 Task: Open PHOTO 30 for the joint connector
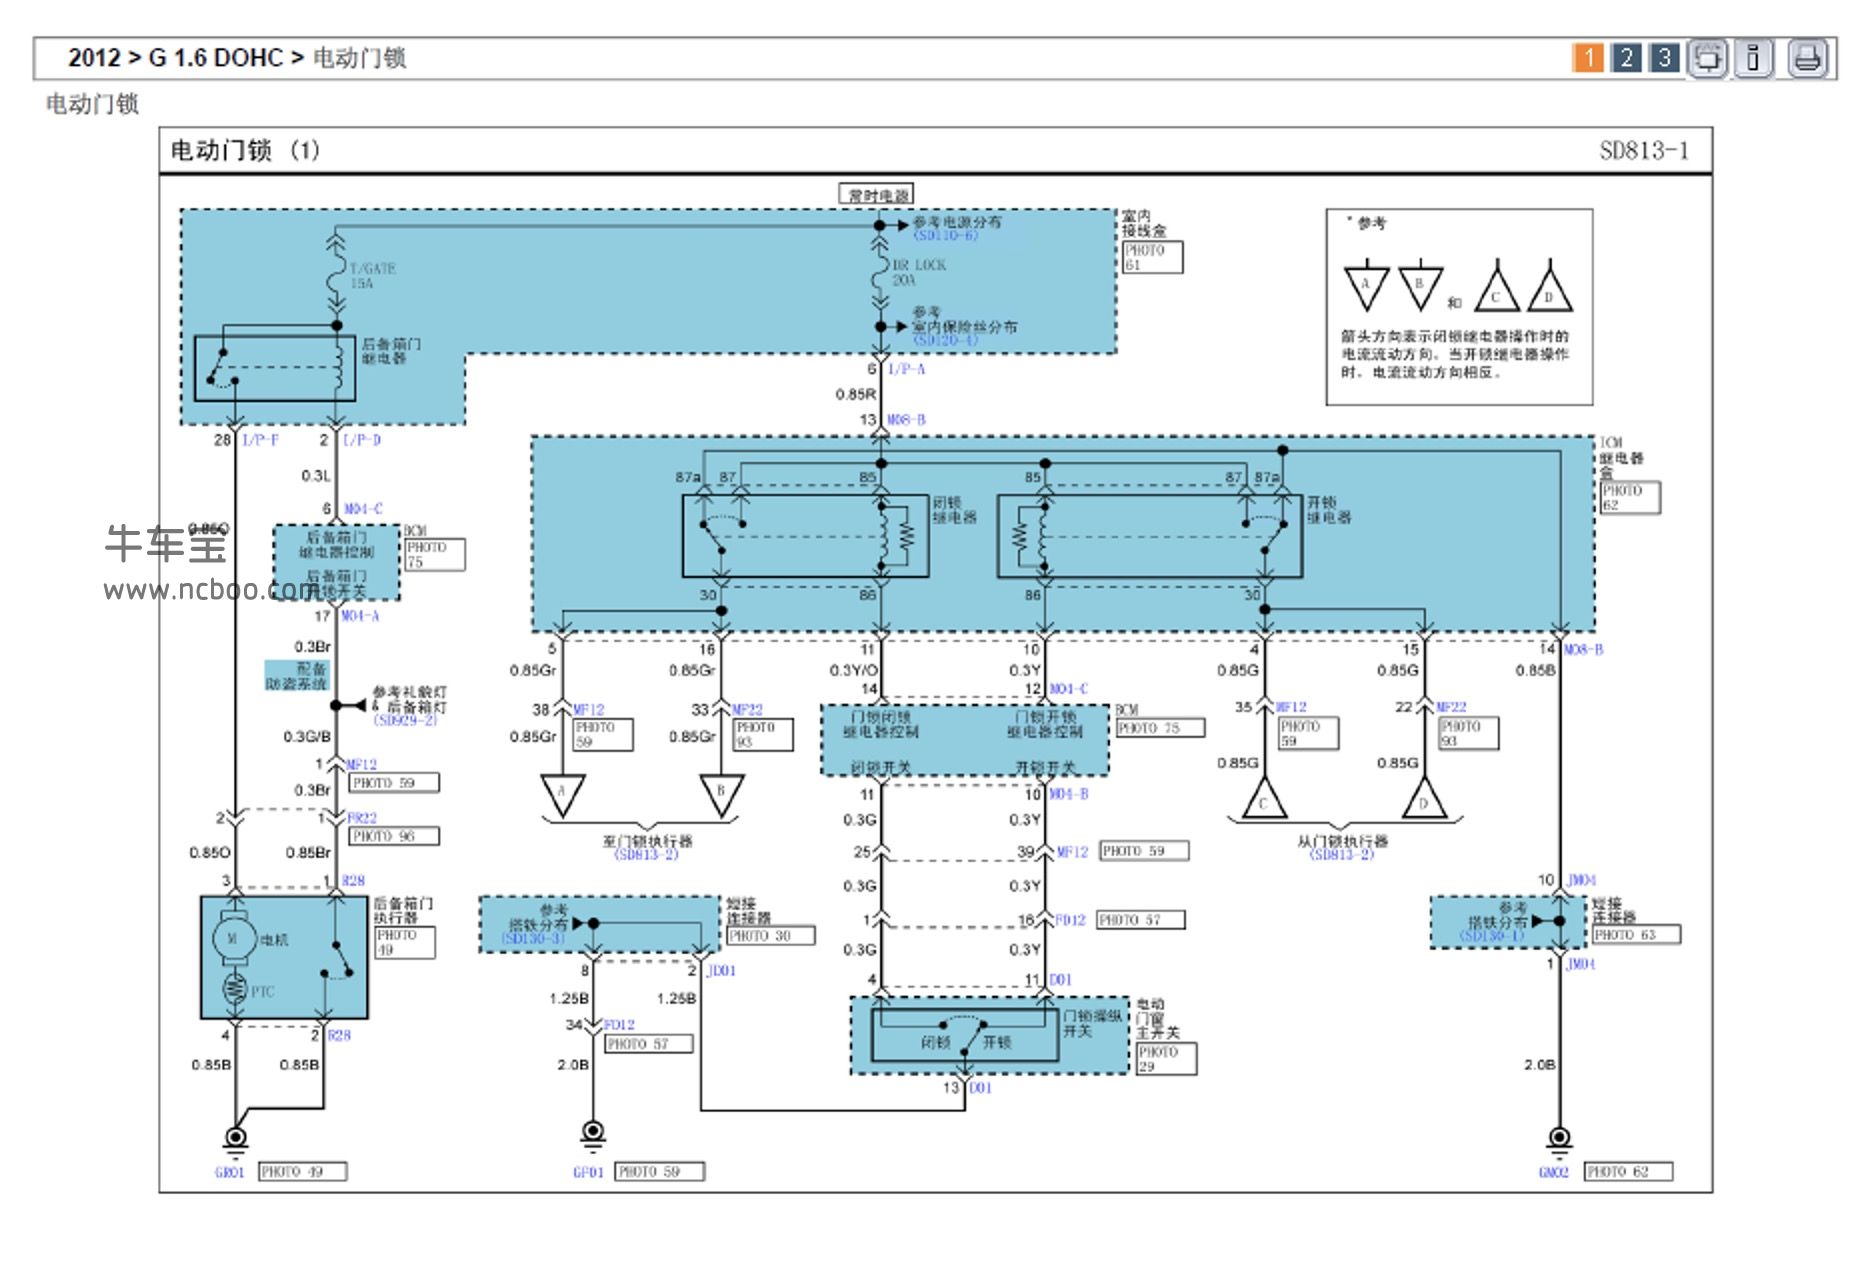pyautogui.click(x=770, y=936)
